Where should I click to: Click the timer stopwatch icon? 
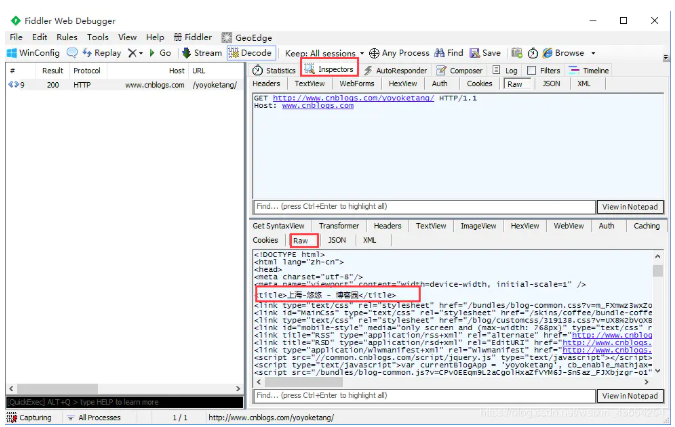tap(533, 53)
